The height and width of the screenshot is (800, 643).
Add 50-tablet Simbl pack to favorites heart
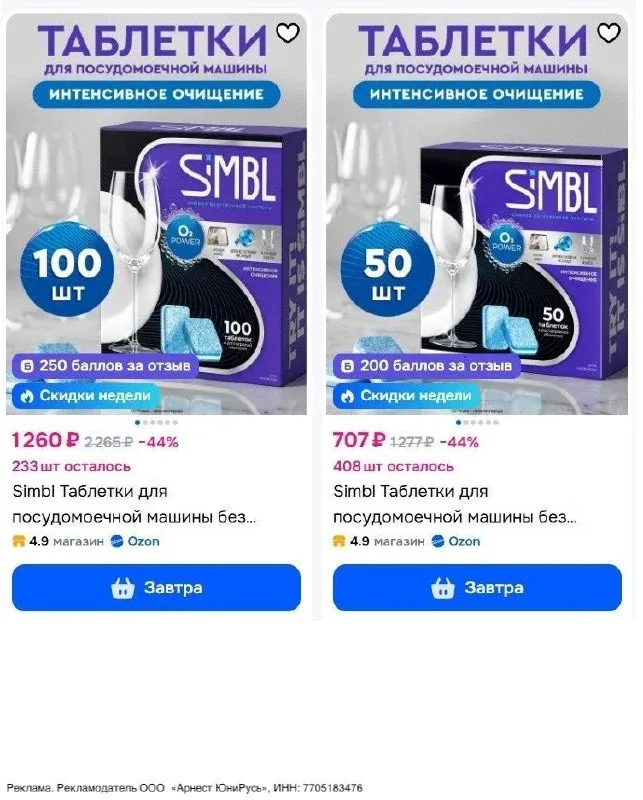pos(608,33)
